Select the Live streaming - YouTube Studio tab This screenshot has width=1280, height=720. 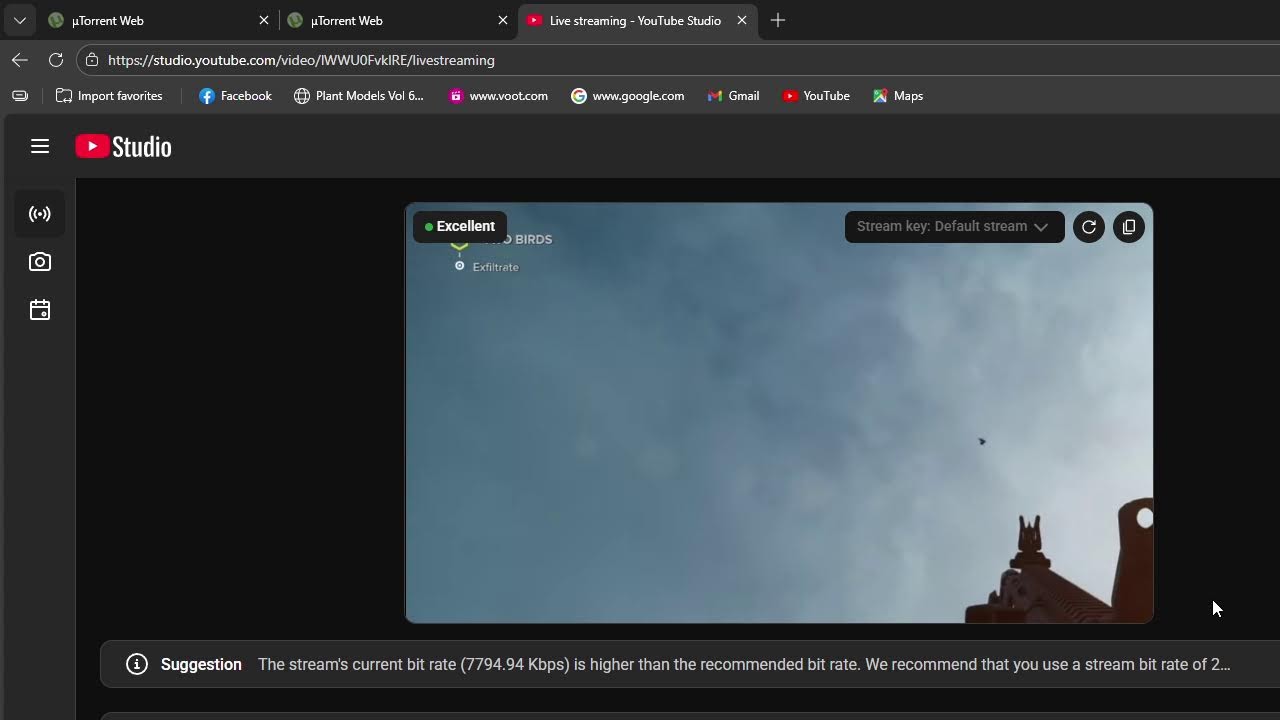point(637,20)
